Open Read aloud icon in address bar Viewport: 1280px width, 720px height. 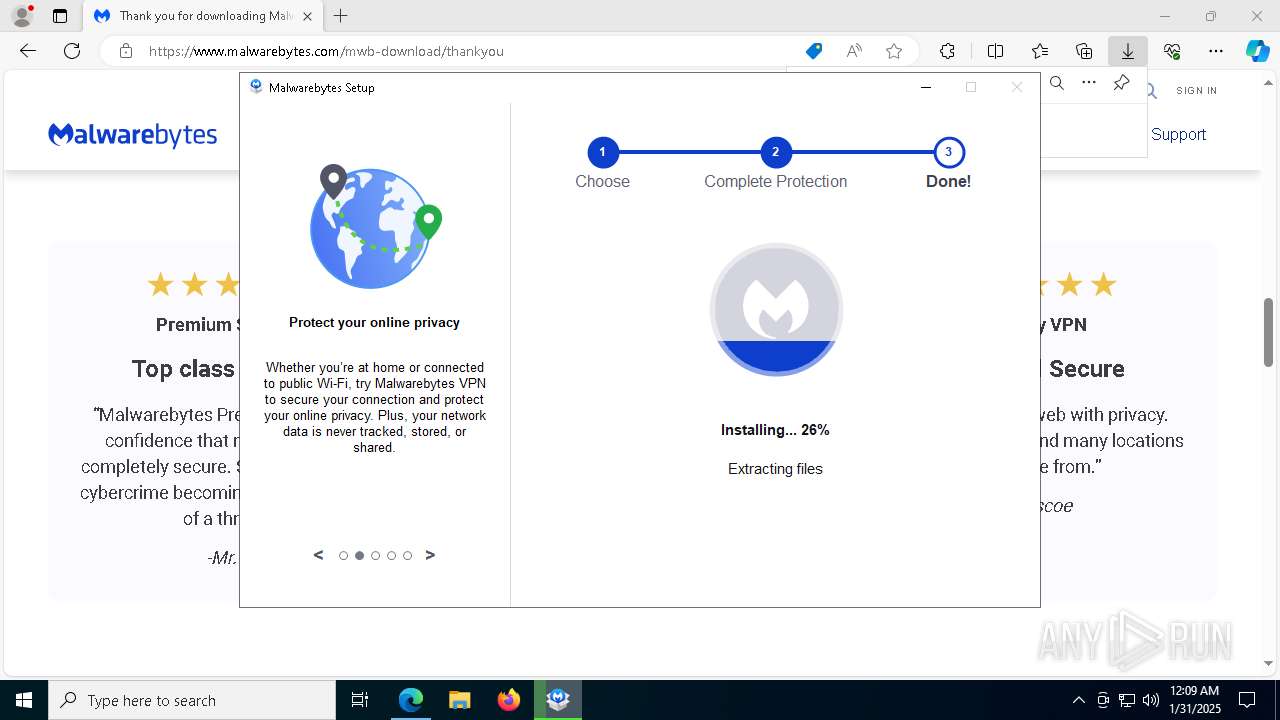pos(854,51)
